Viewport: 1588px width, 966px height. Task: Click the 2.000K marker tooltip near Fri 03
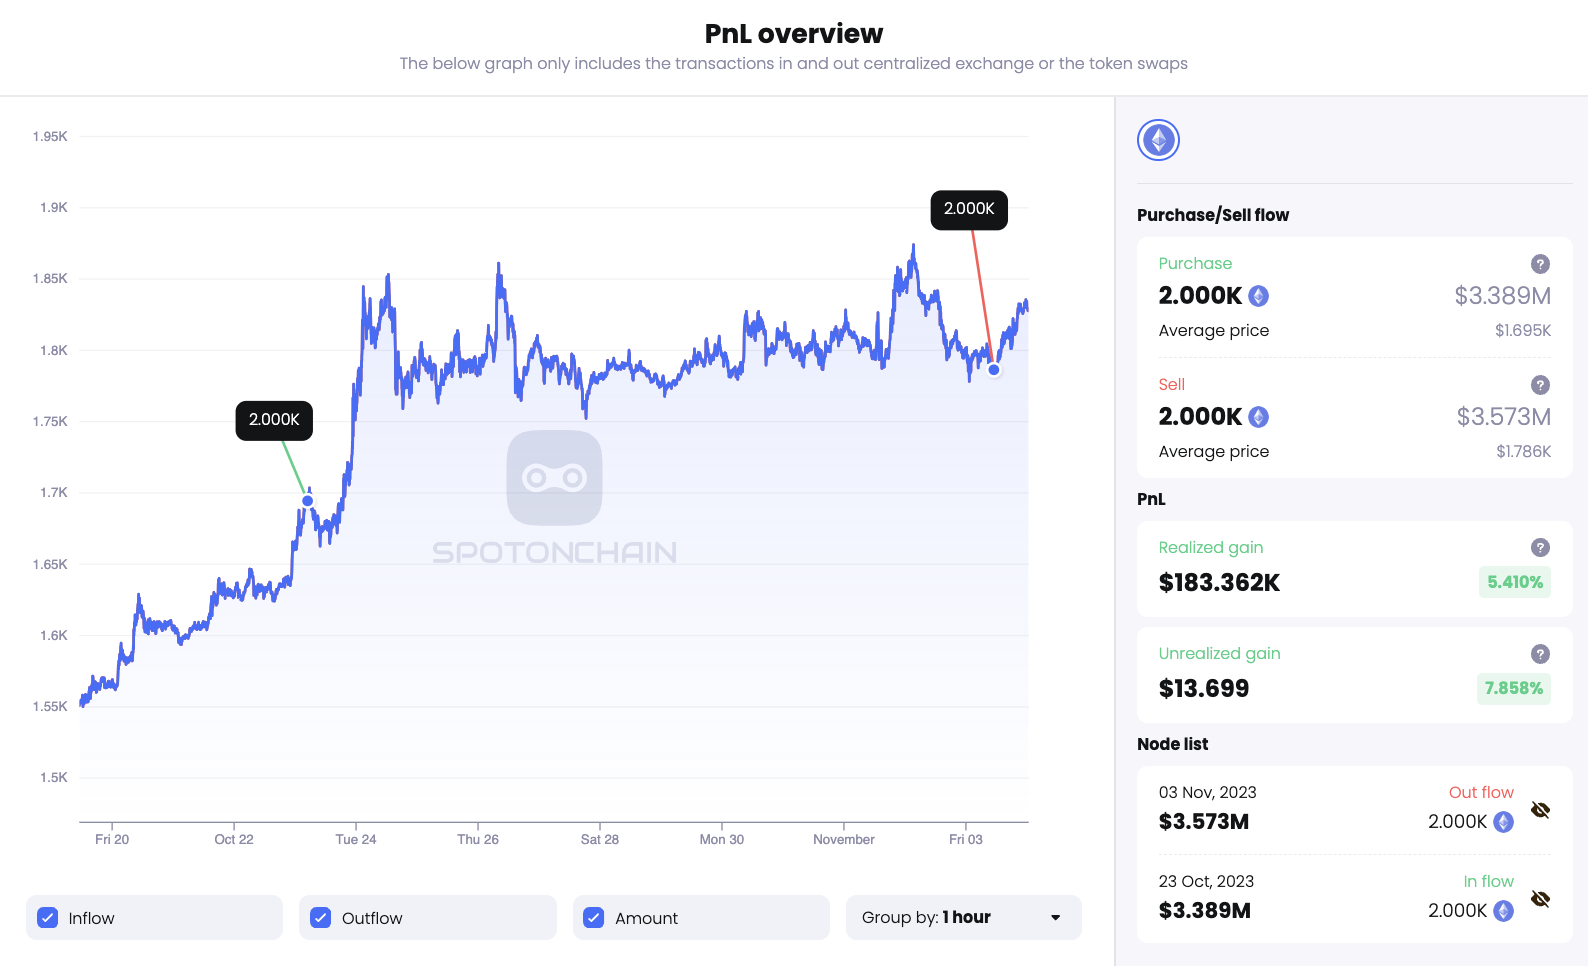(967, 210)
